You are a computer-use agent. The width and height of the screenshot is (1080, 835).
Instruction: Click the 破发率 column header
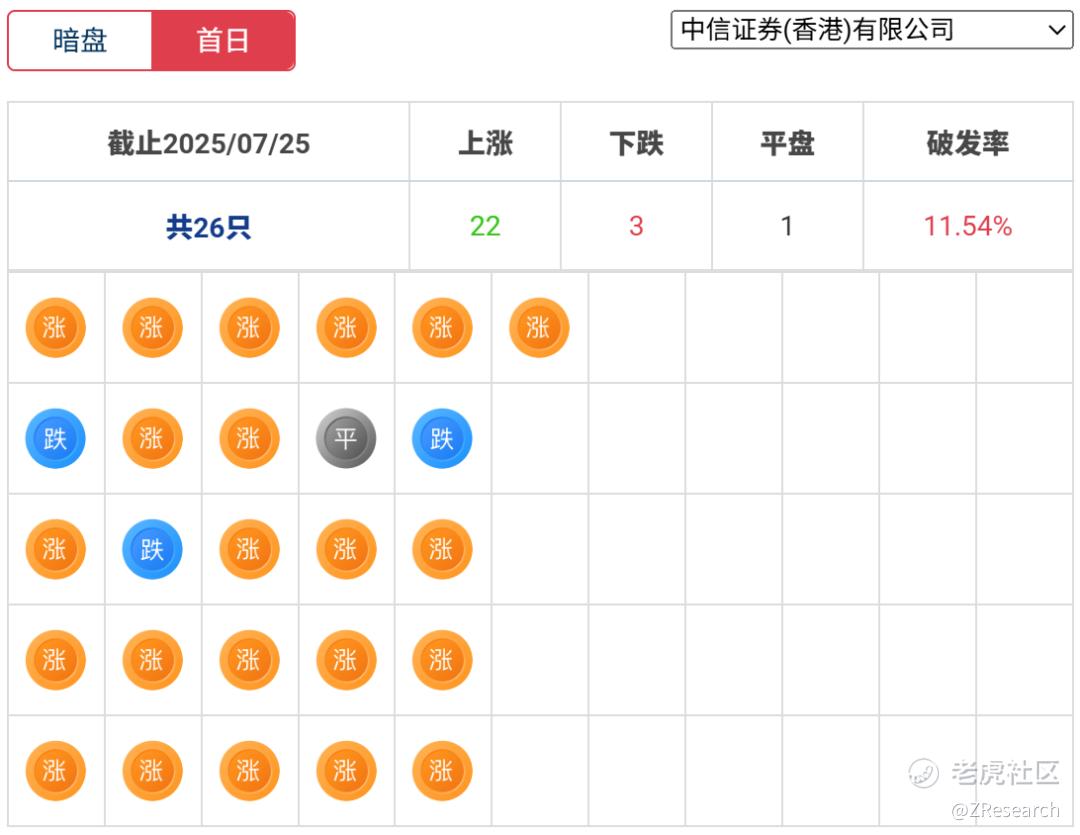click(967, 143)
